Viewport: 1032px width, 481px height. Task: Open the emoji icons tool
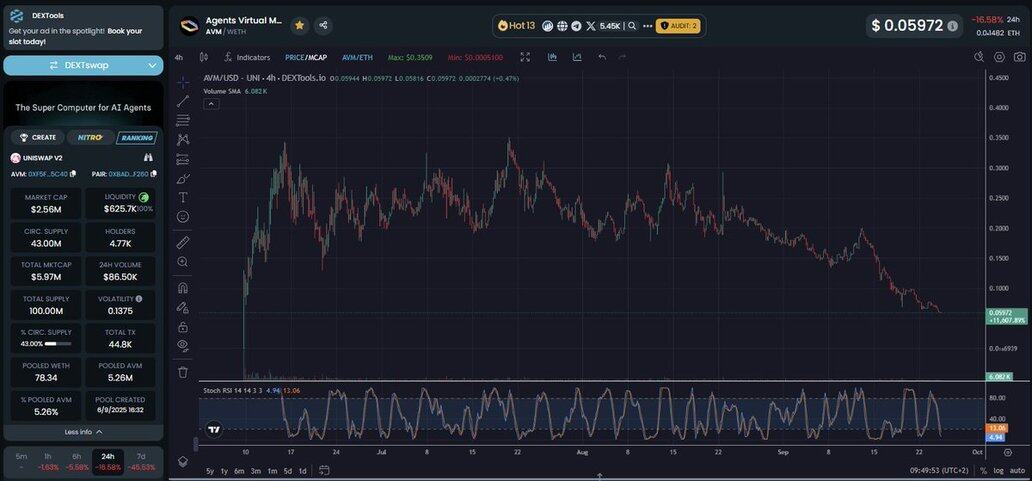point(183,216)
